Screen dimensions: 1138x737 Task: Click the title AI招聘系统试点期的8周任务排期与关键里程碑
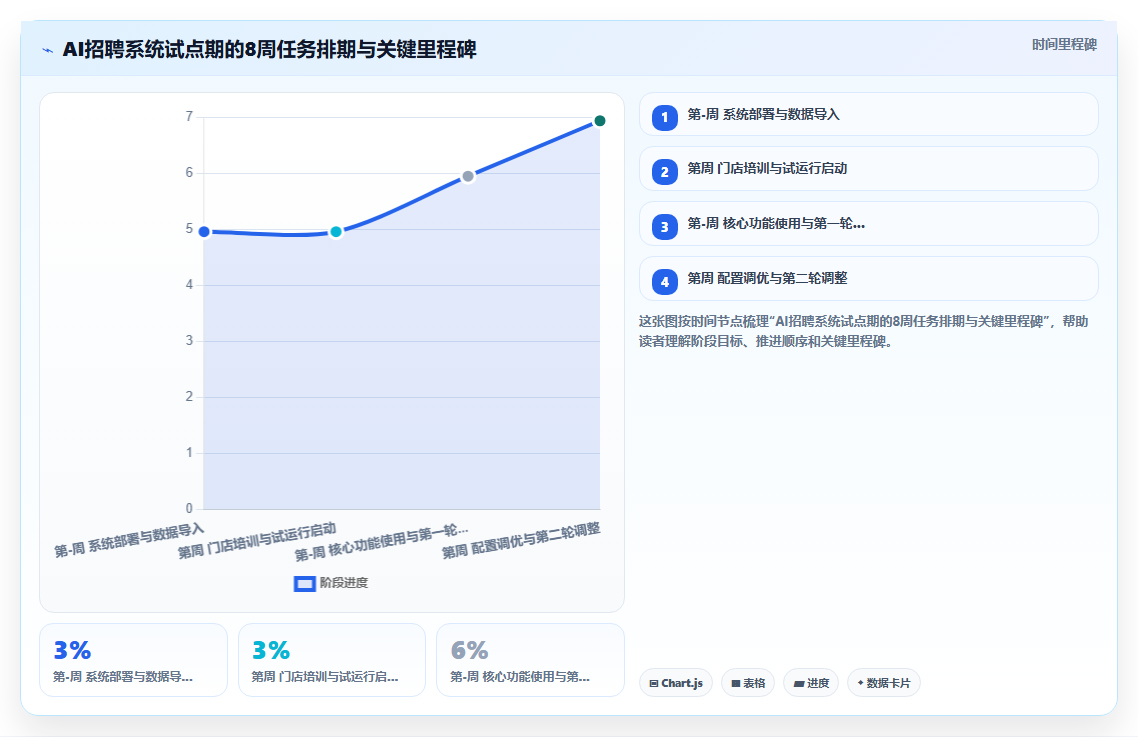point(269,49)
